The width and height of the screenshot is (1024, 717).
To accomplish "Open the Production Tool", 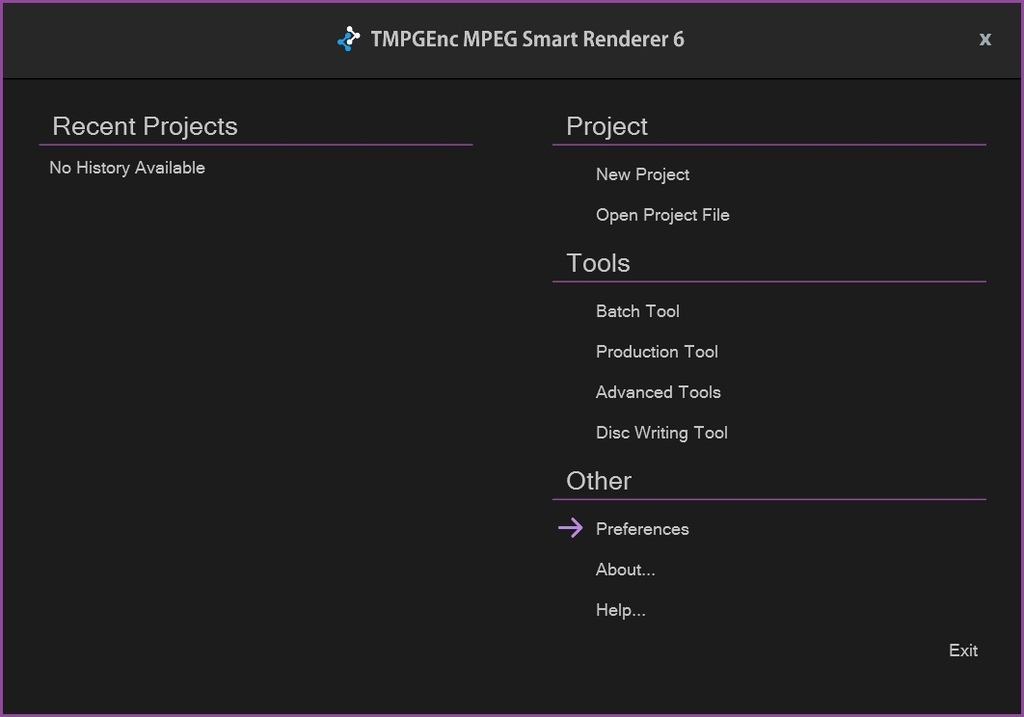I will click(656, 352).
